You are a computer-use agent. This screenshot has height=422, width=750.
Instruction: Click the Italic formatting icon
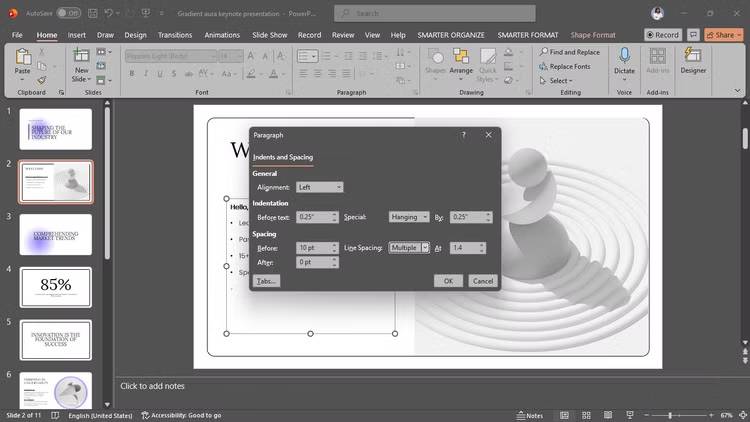pyautogui.click(x=146, y=74)
